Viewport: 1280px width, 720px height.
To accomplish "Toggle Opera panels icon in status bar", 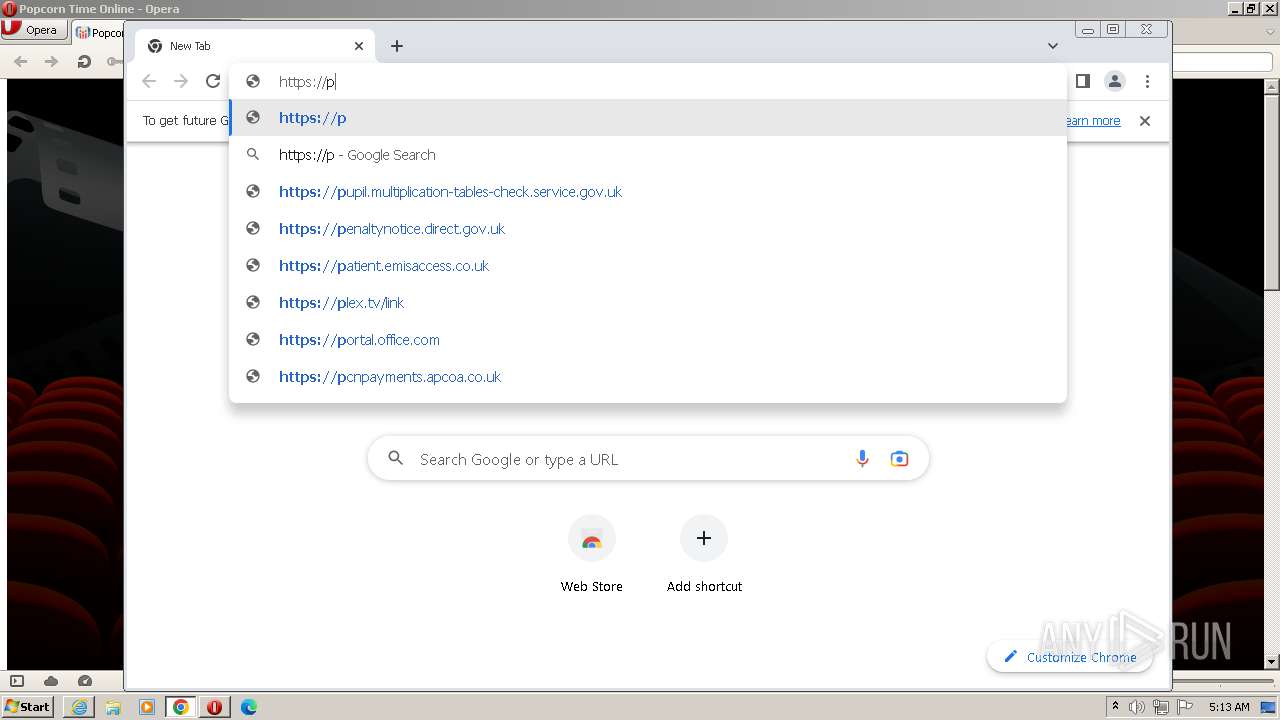I will pos(16,681).
